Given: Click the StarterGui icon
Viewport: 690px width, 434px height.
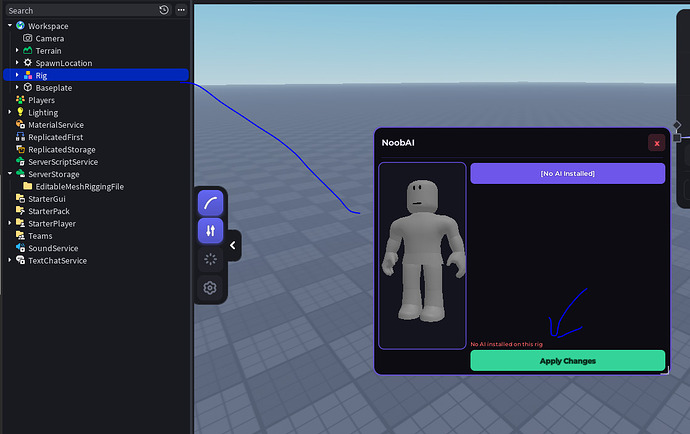Looking at the screenshot, I should (x=20, y=198).
